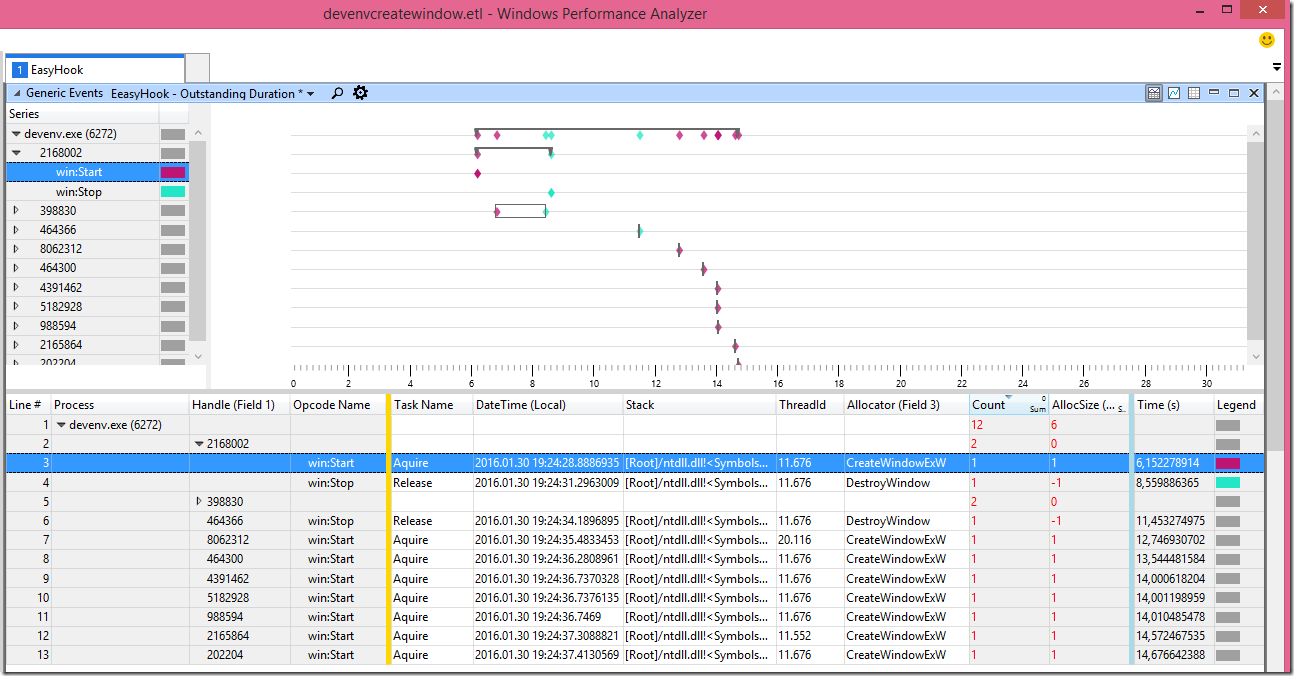Click the cyan win:Stop series color swatch
Viewport: 1294px width, 676px height.
pos(173,192)
